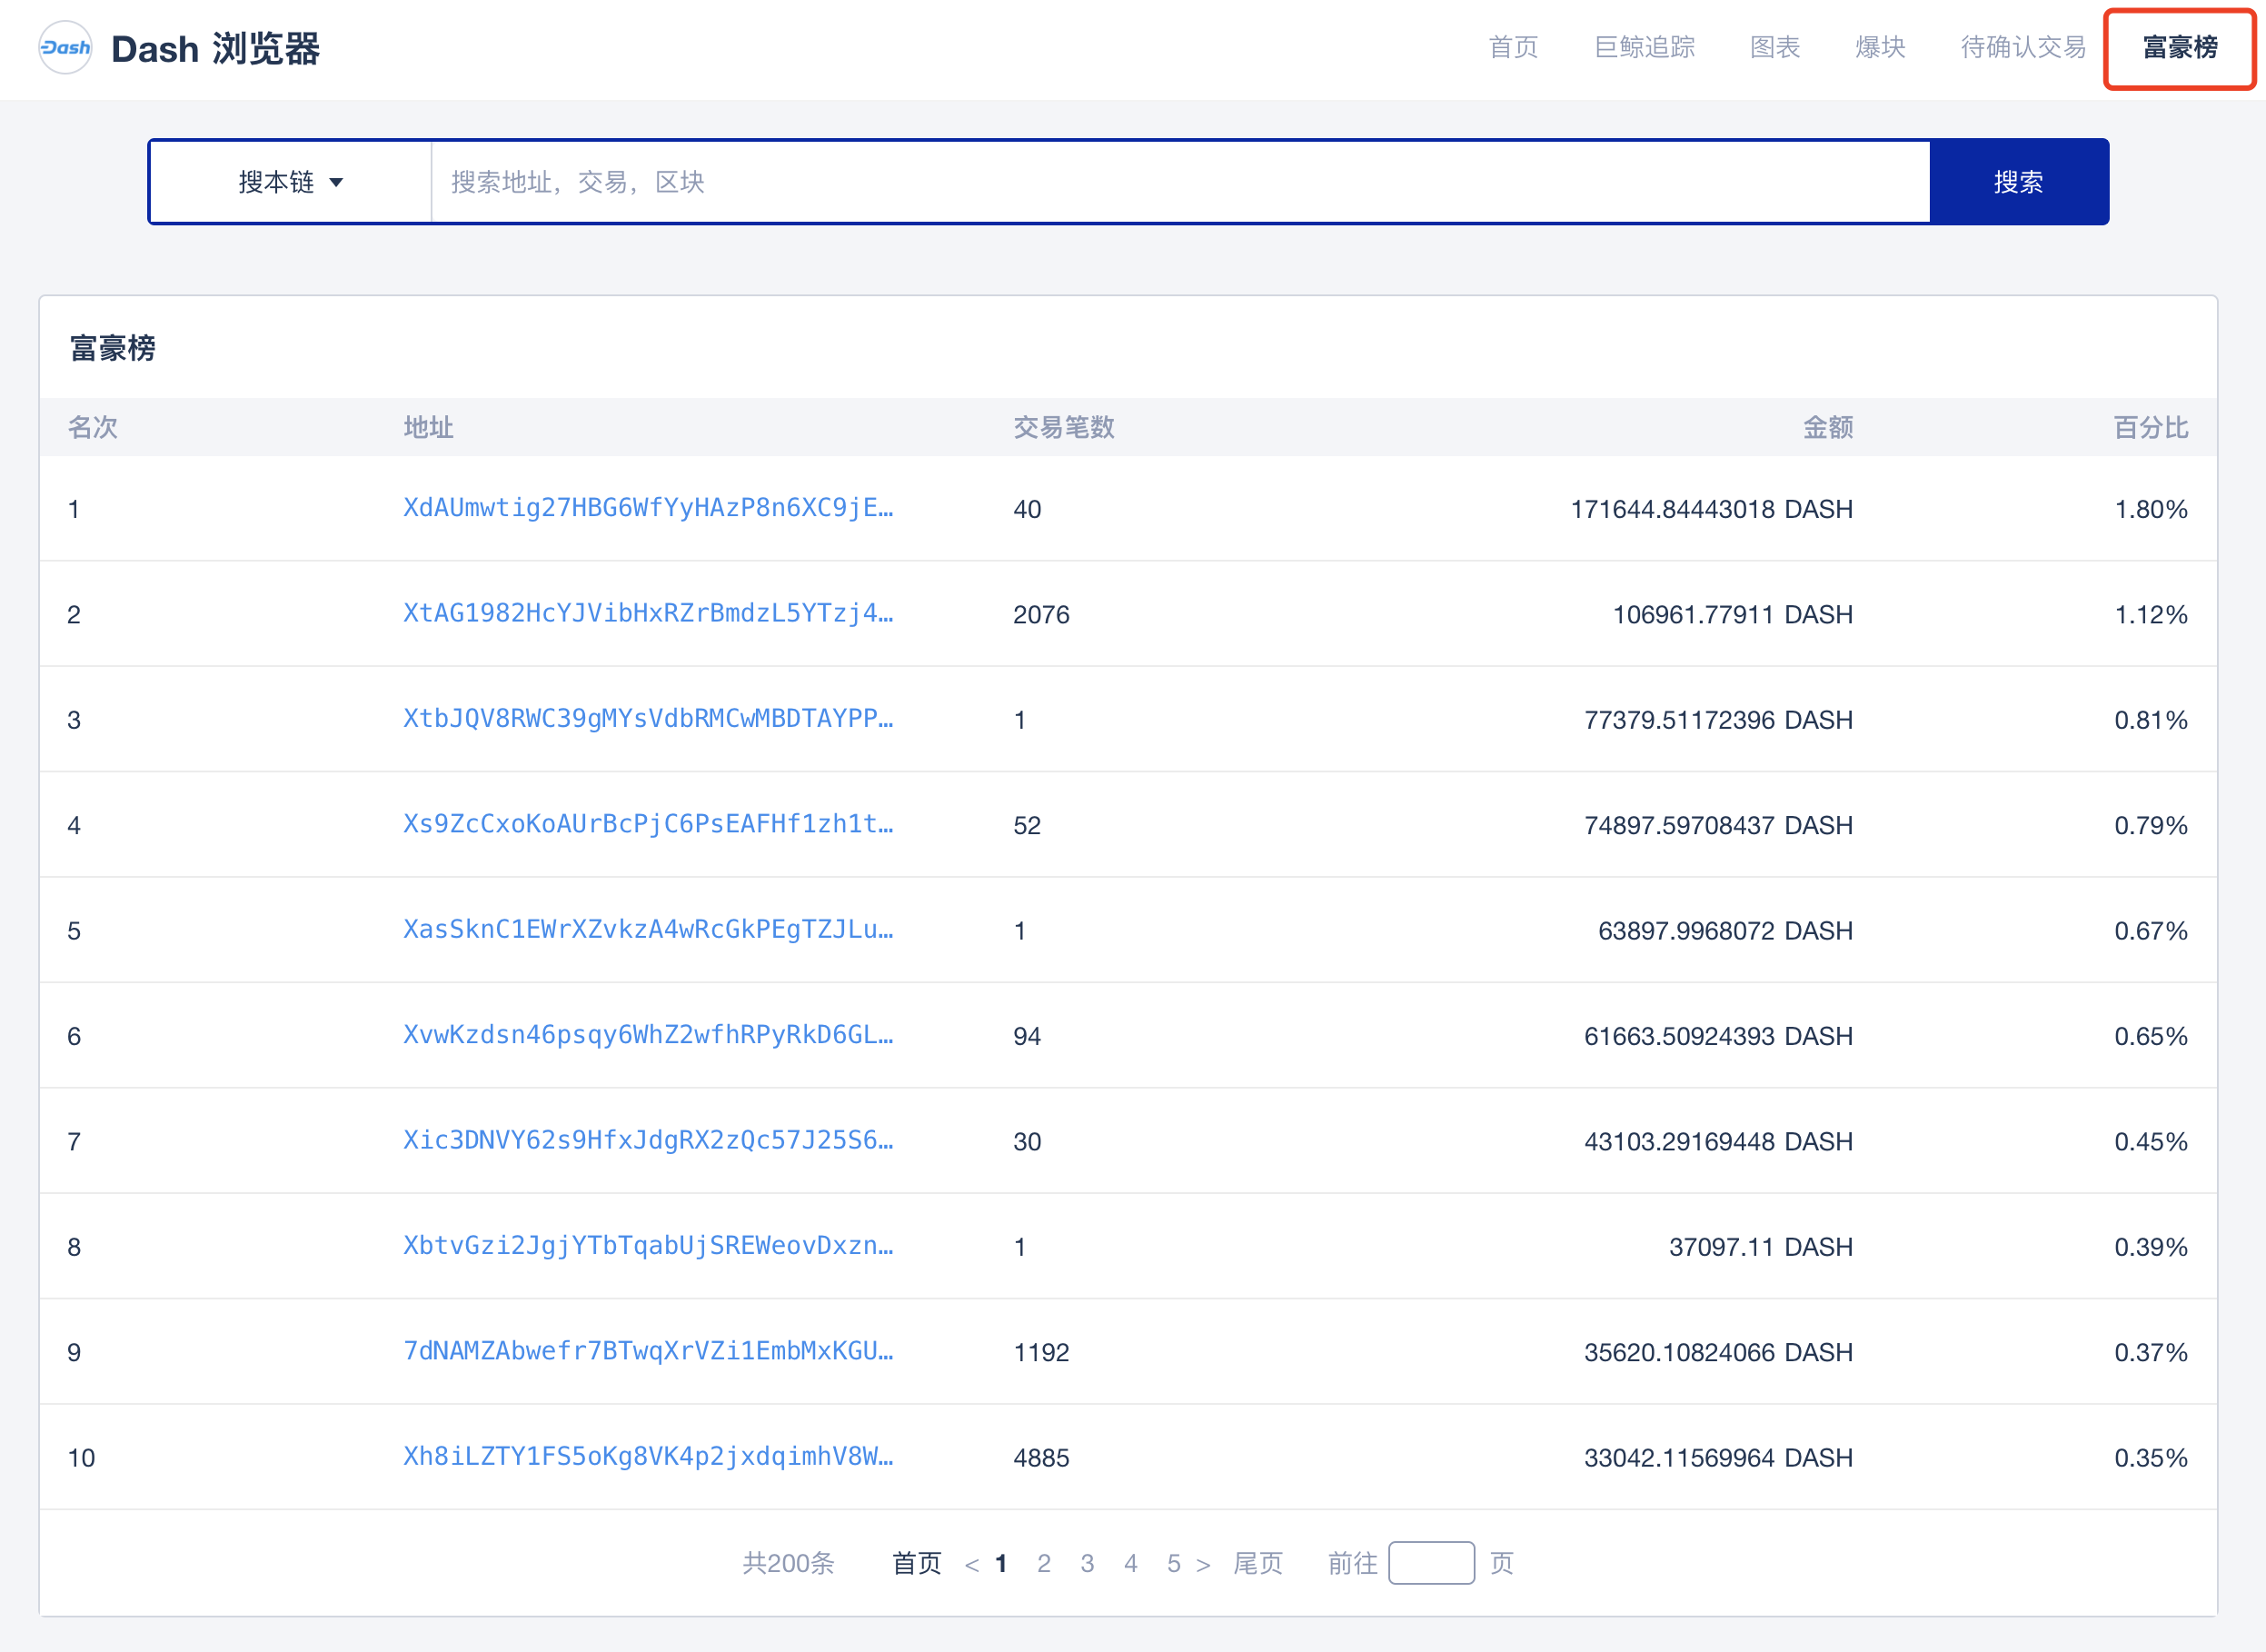Viewport: 2266px width, 1652px height.
Task: Open the 巨鲸追踪 nav item
Action: 1644,47
